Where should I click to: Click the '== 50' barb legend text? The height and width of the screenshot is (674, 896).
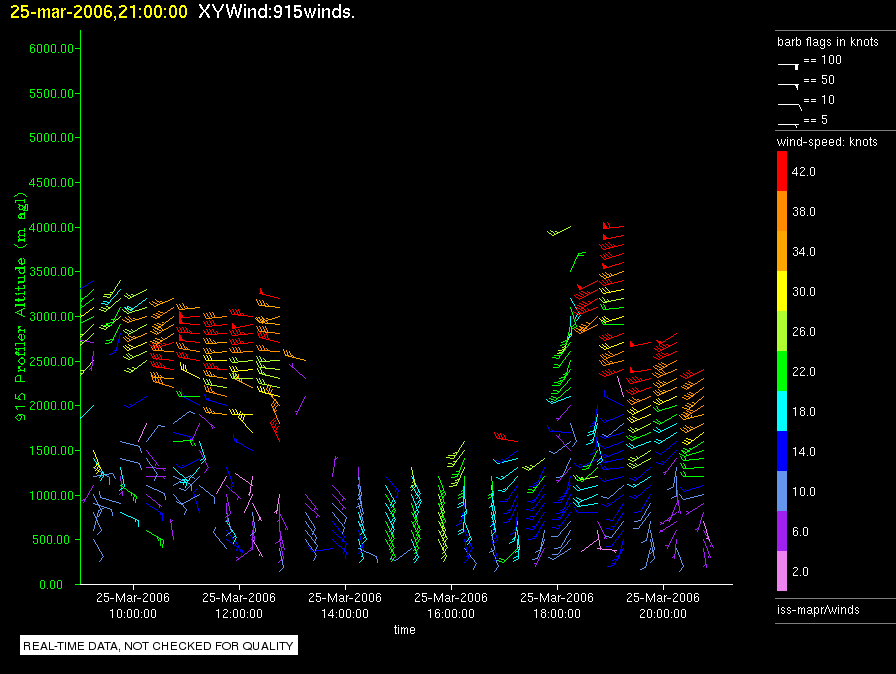[819, 80]
